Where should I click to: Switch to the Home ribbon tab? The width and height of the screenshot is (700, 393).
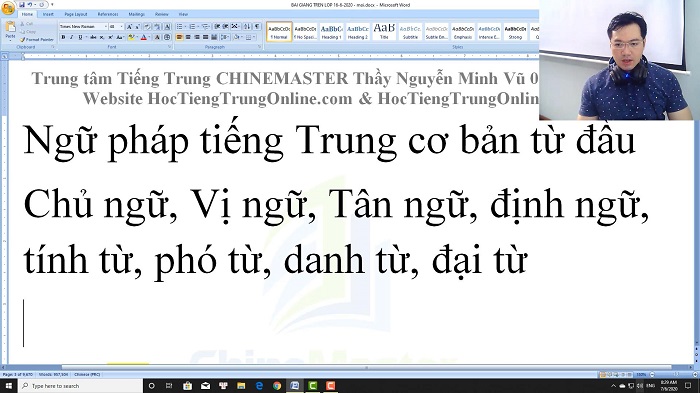[x=27, y=14]
